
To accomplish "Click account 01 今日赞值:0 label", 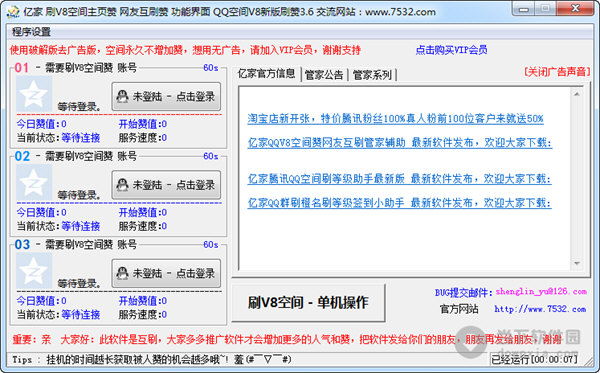I will (x=41, y=124).
